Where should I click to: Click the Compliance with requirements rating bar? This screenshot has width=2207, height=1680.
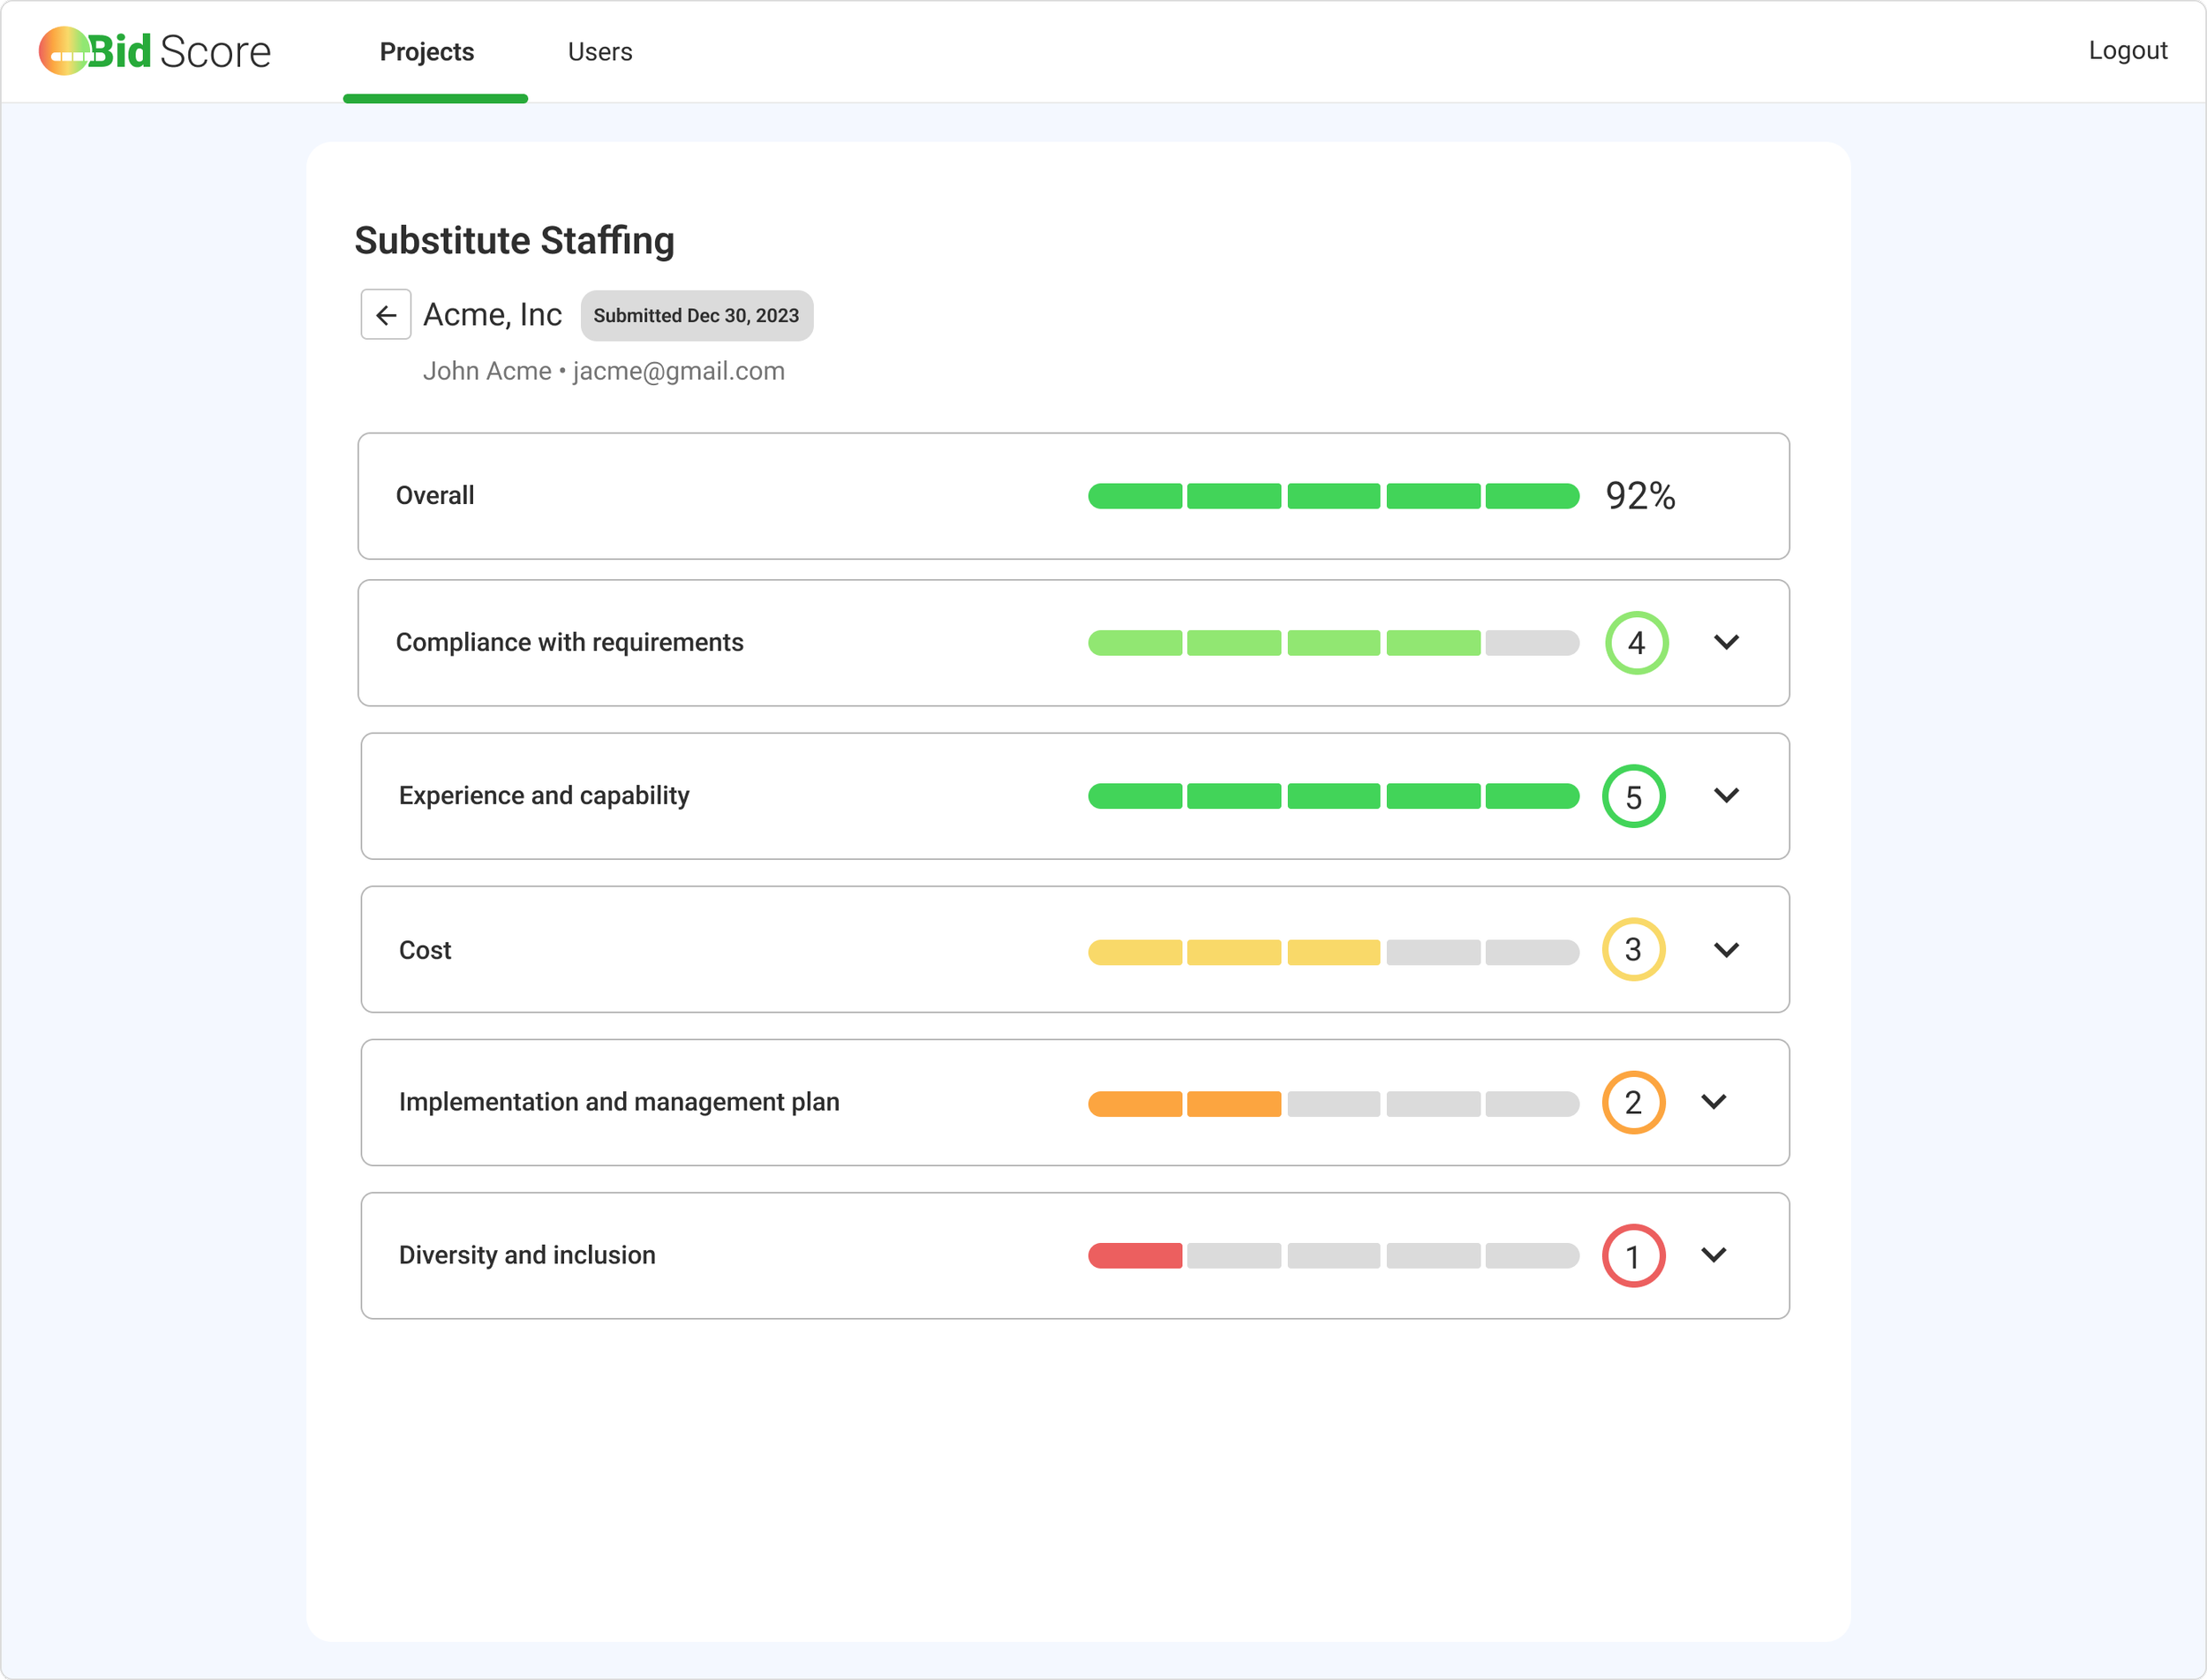pos(1334,643)
